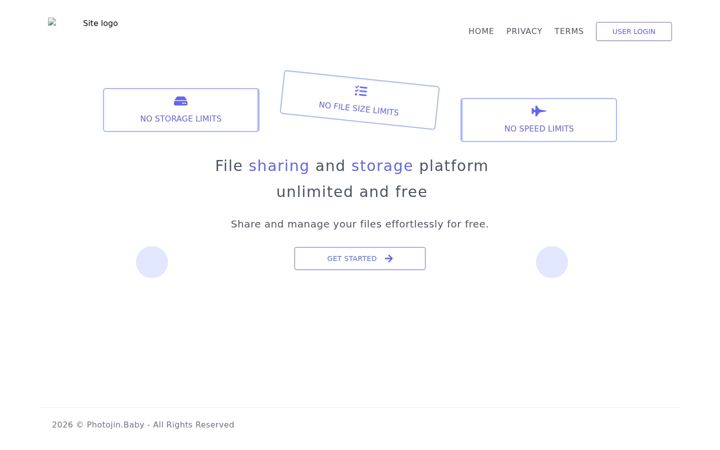Image resolution: width=720 pixels, height=450 pixels.
Task: Click the arrow icon in GET STARTED
Action: tap(389, 259)
